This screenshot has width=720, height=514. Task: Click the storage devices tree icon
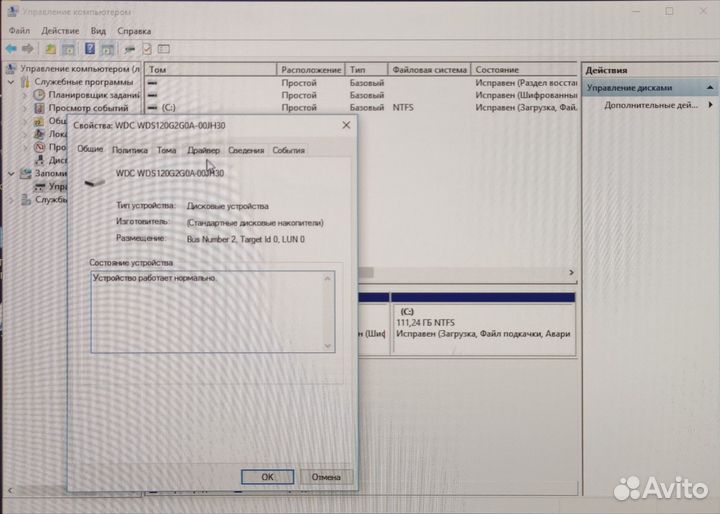point(26,173)
